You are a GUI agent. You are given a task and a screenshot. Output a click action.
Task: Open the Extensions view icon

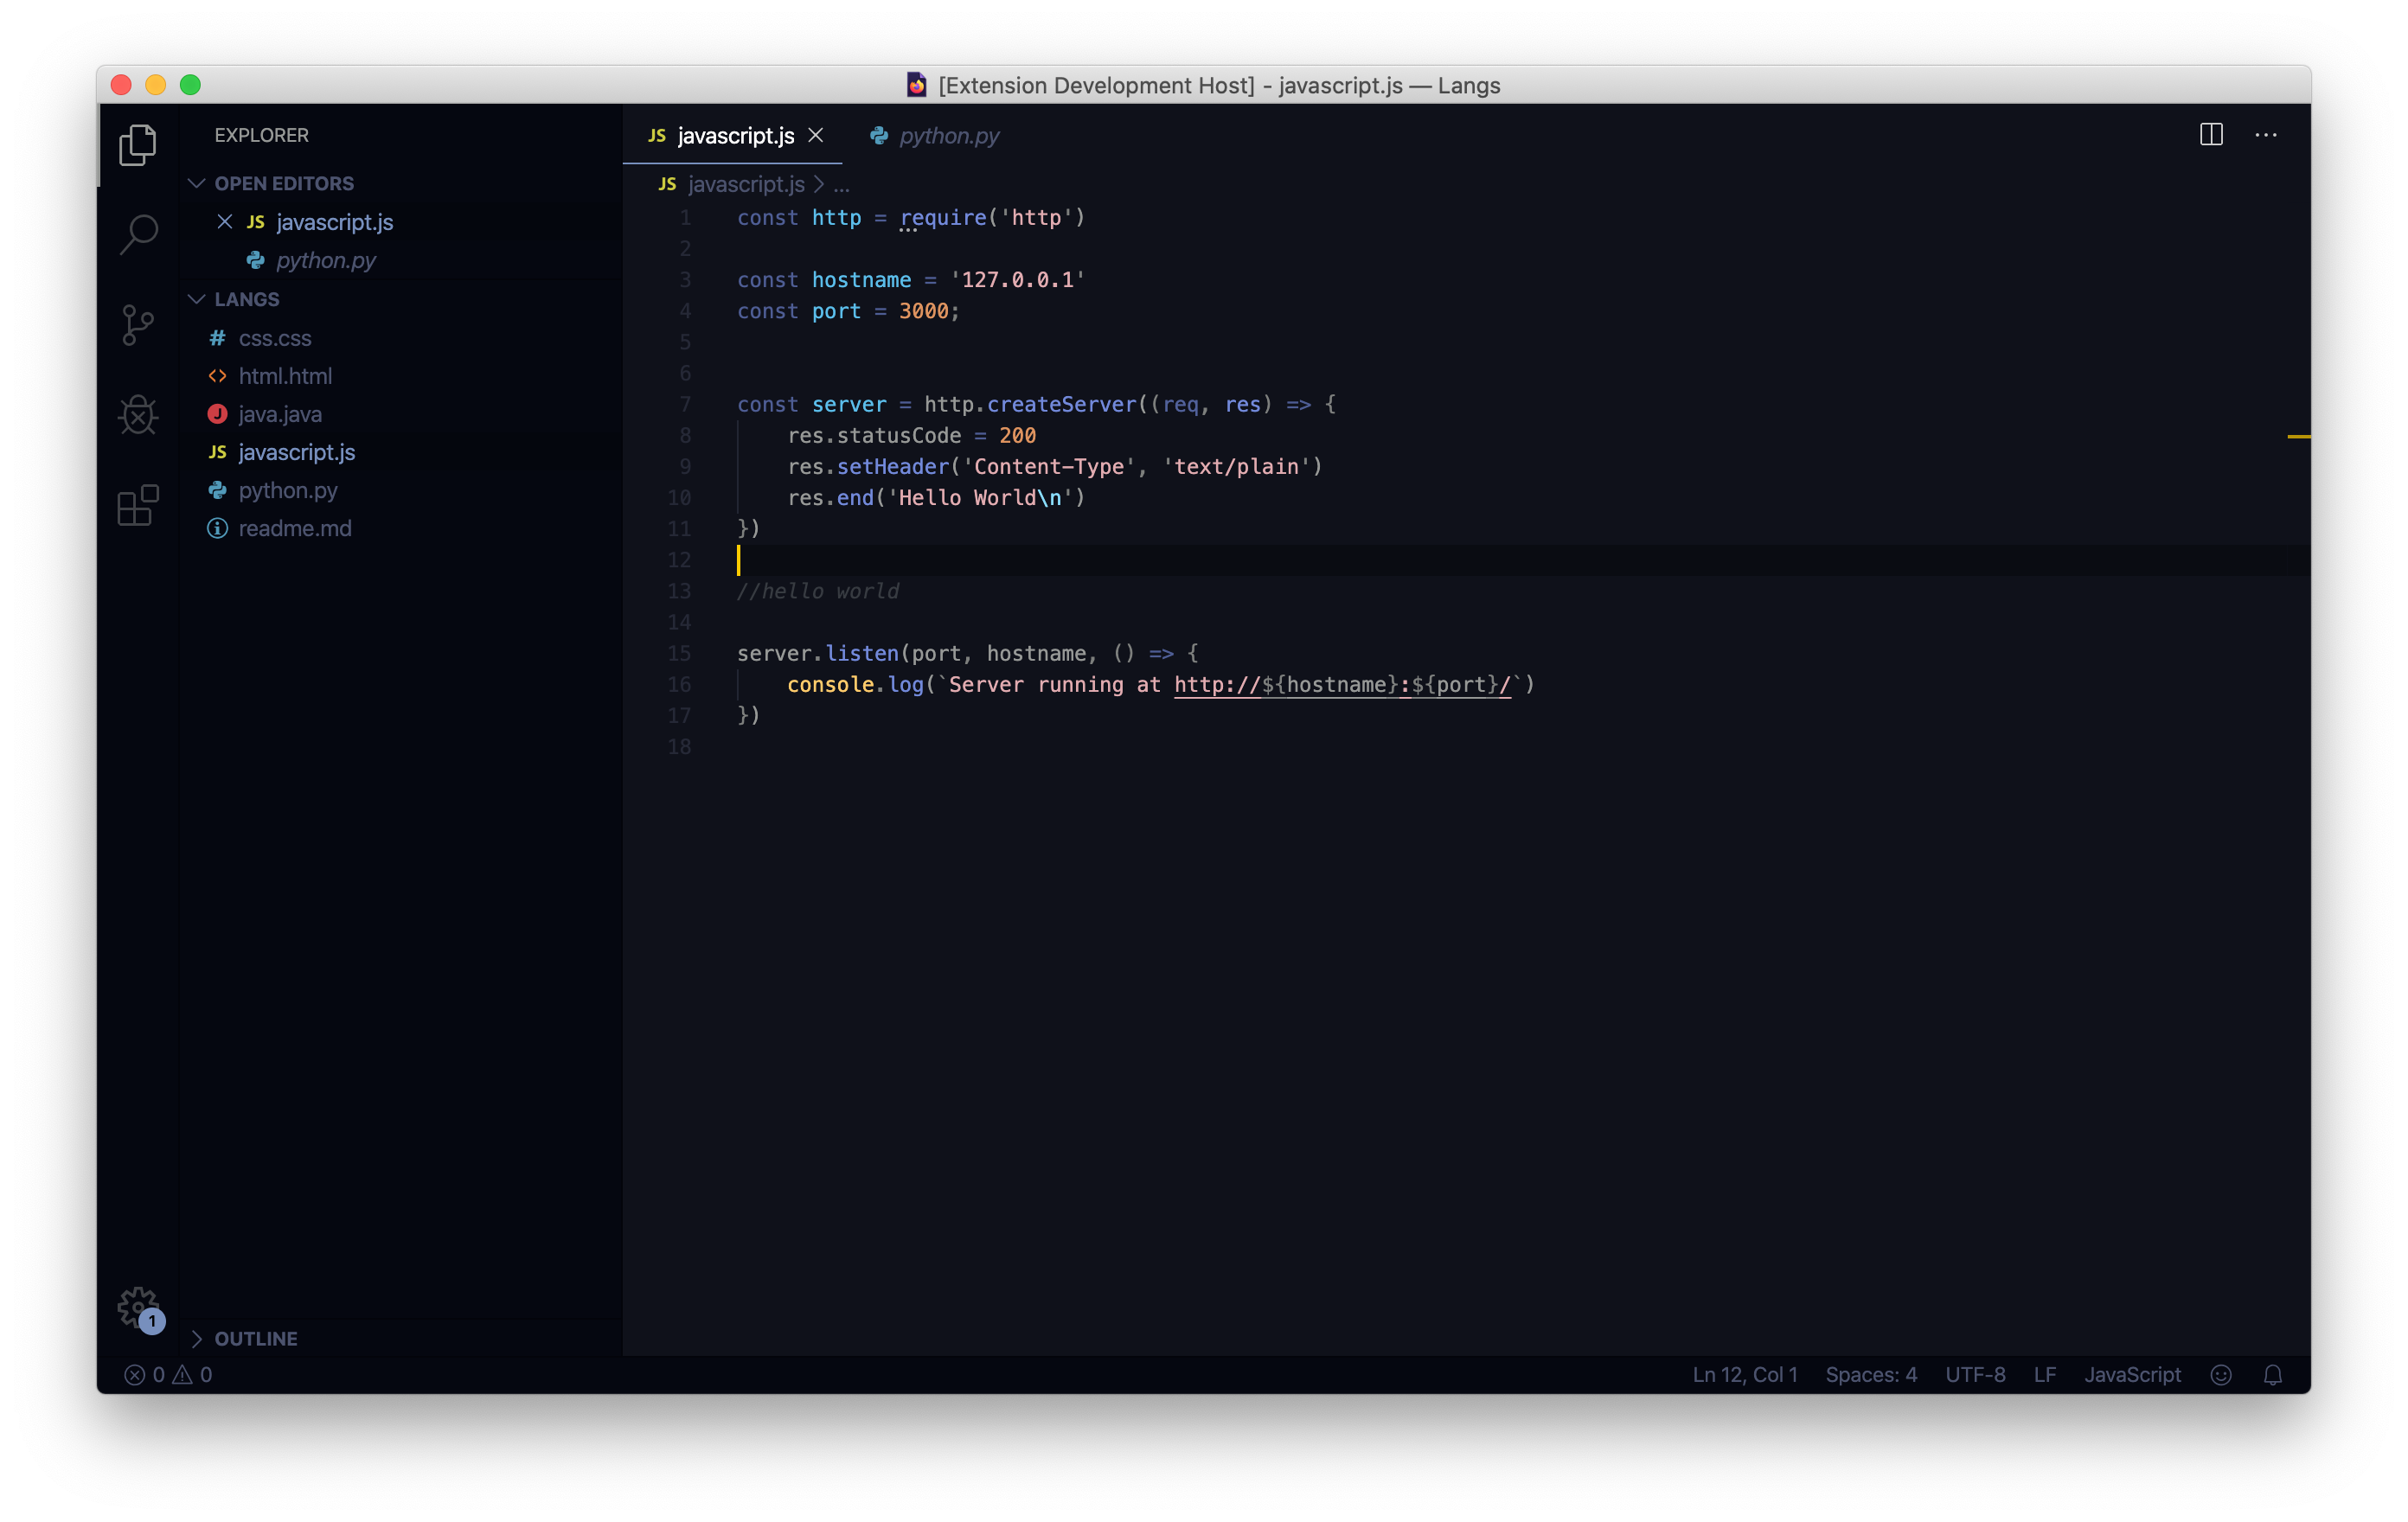138,505
